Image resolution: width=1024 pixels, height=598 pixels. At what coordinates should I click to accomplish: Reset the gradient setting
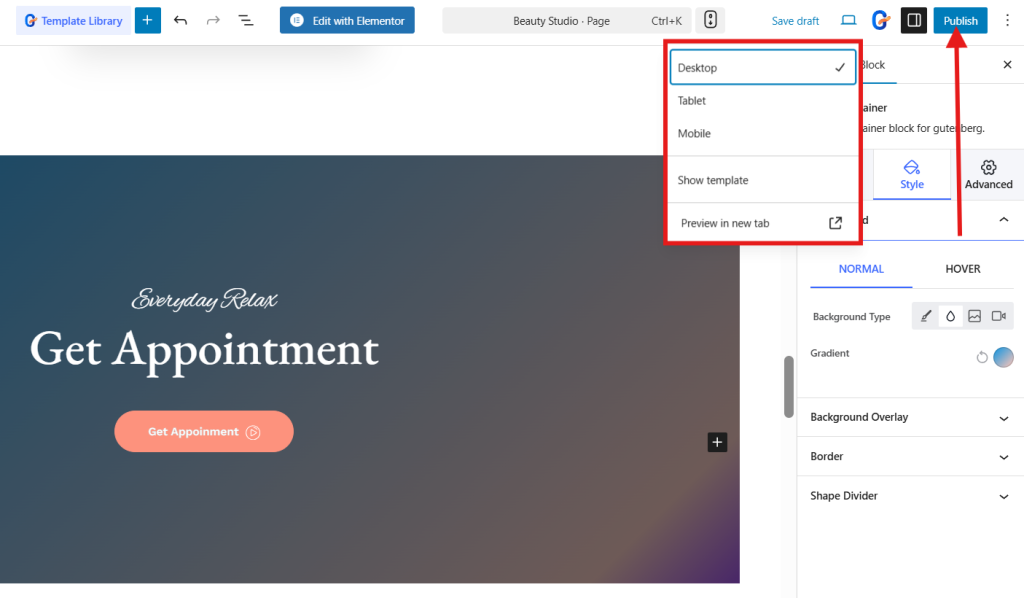[982, 357]
